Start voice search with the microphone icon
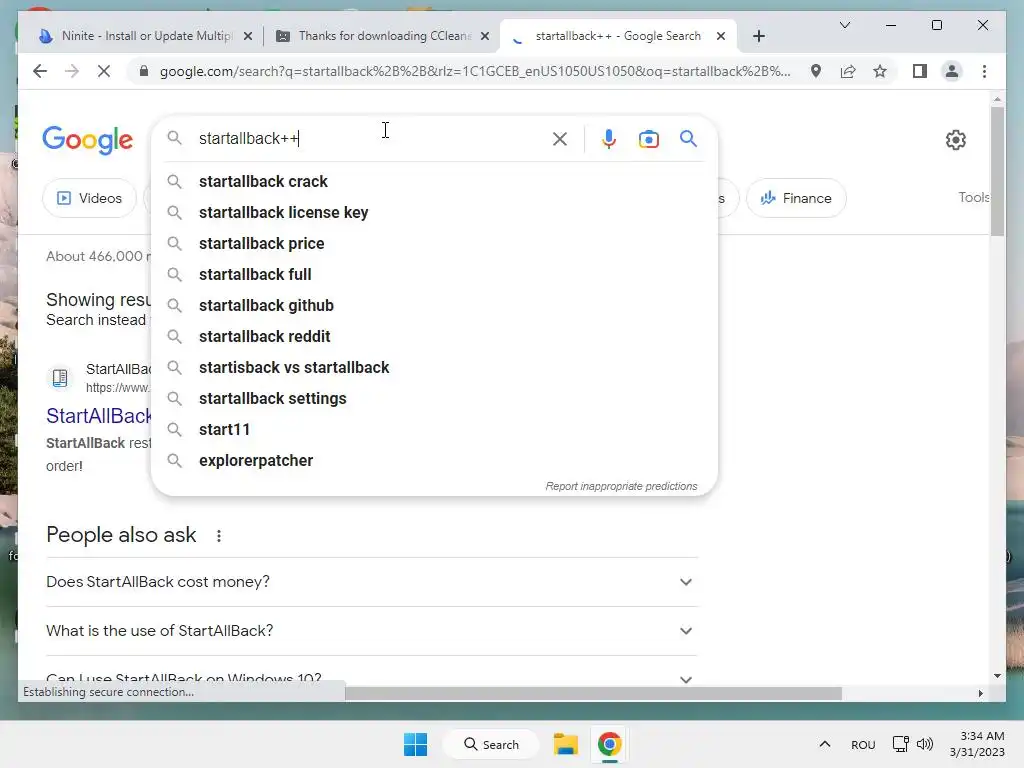The width and height of the screenshot is (1024, 768). pyautogui.click(x=609, y=139)
